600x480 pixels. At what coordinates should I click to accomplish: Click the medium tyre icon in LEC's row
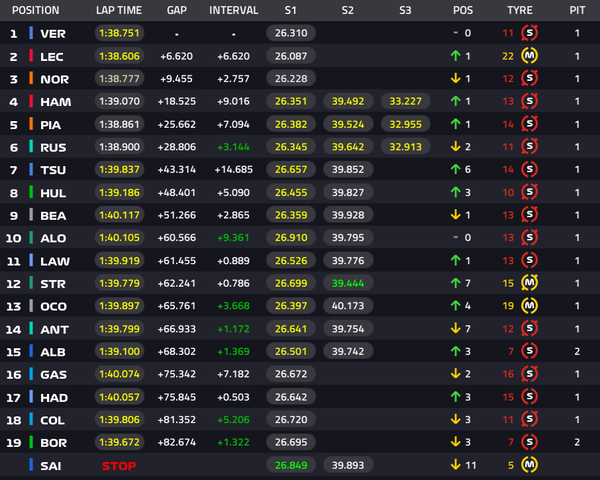(529, 56)
